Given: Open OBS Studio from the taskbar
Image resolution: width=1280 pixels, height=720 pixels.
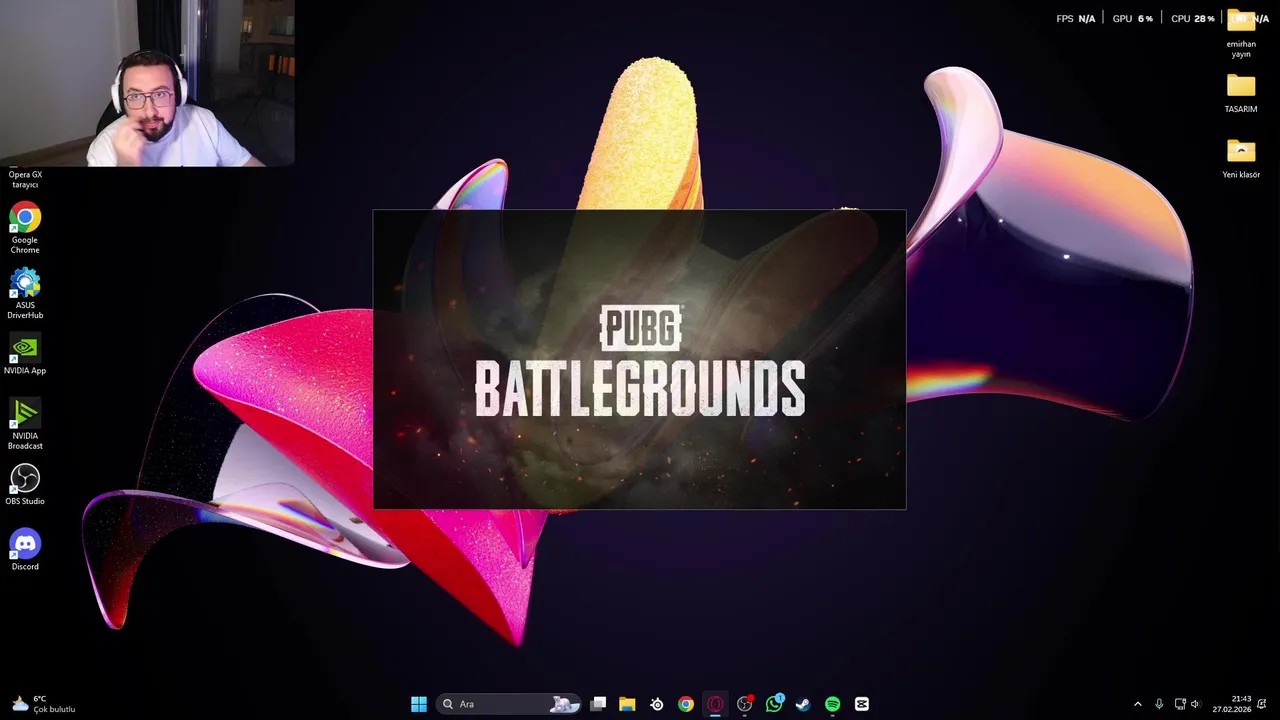Looking at the screenshot, I should (745, 704).
